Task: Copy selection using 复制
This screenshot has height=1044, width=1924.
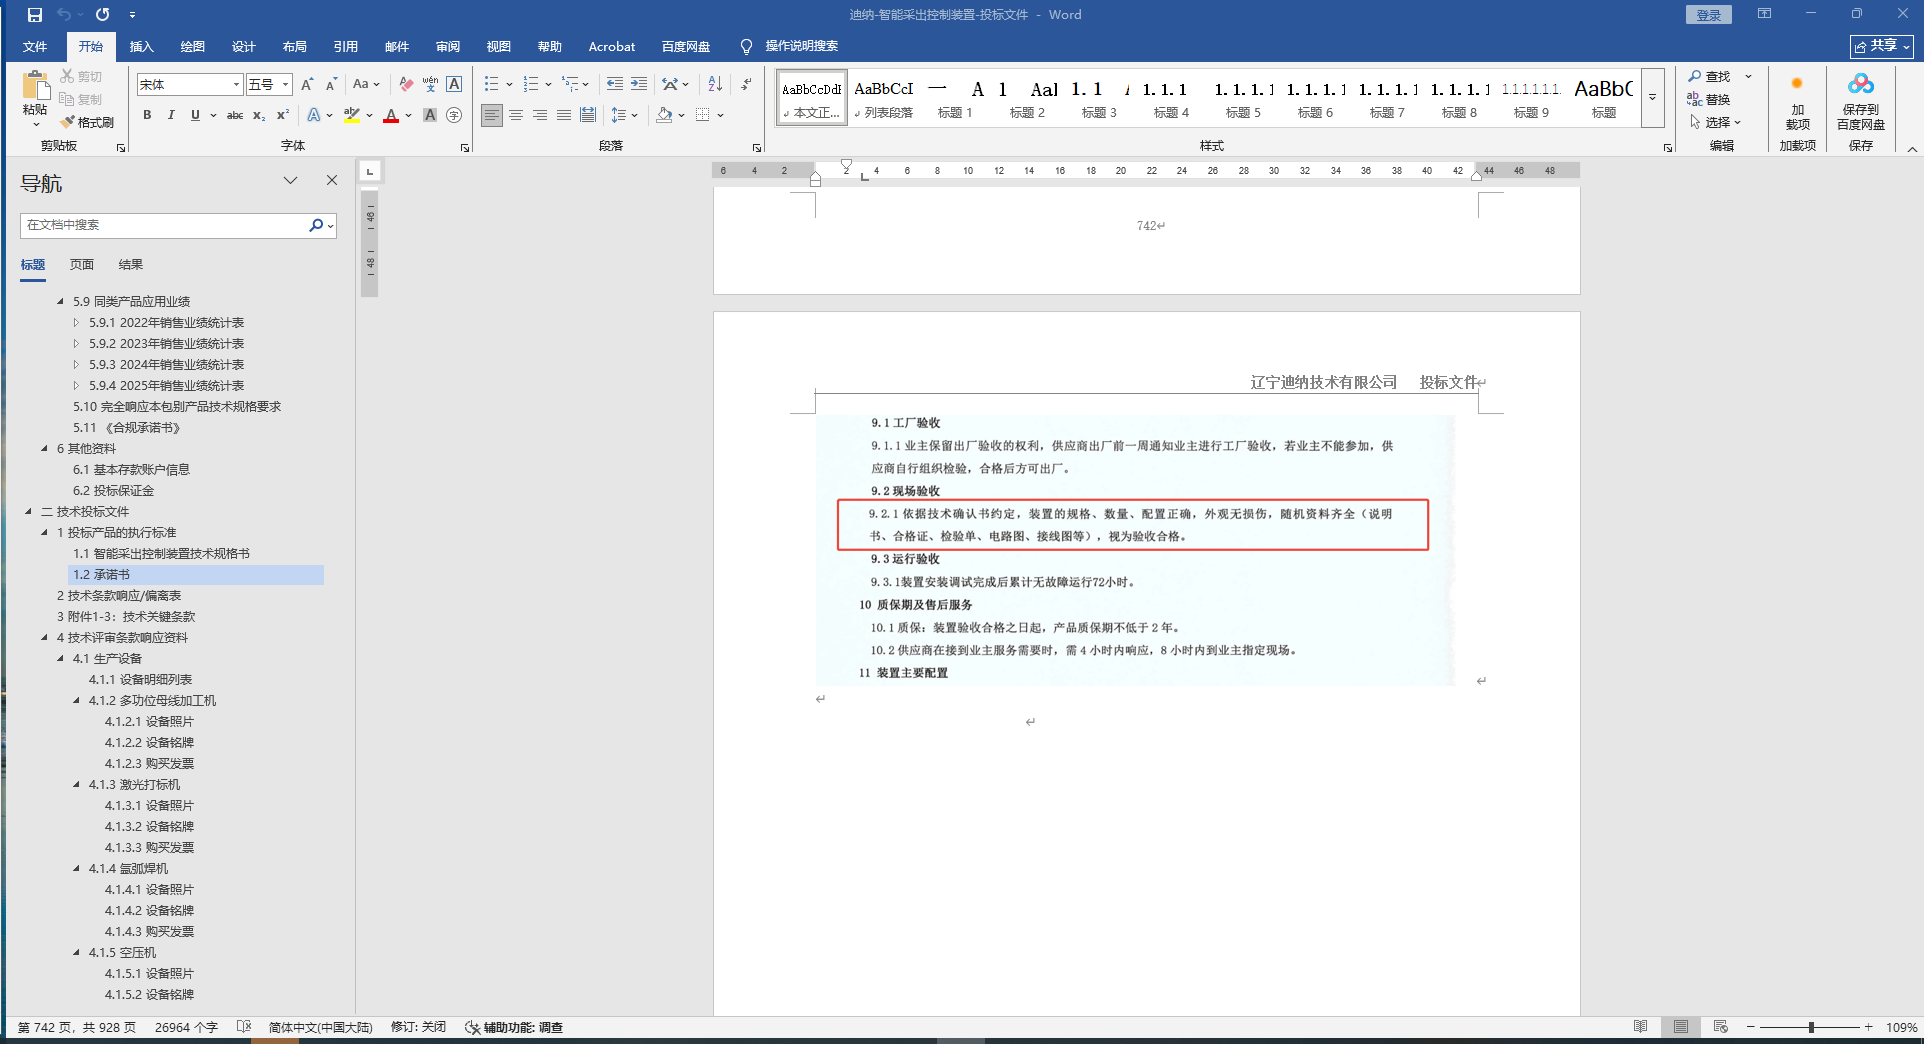Action: click(x=81, y=99)
